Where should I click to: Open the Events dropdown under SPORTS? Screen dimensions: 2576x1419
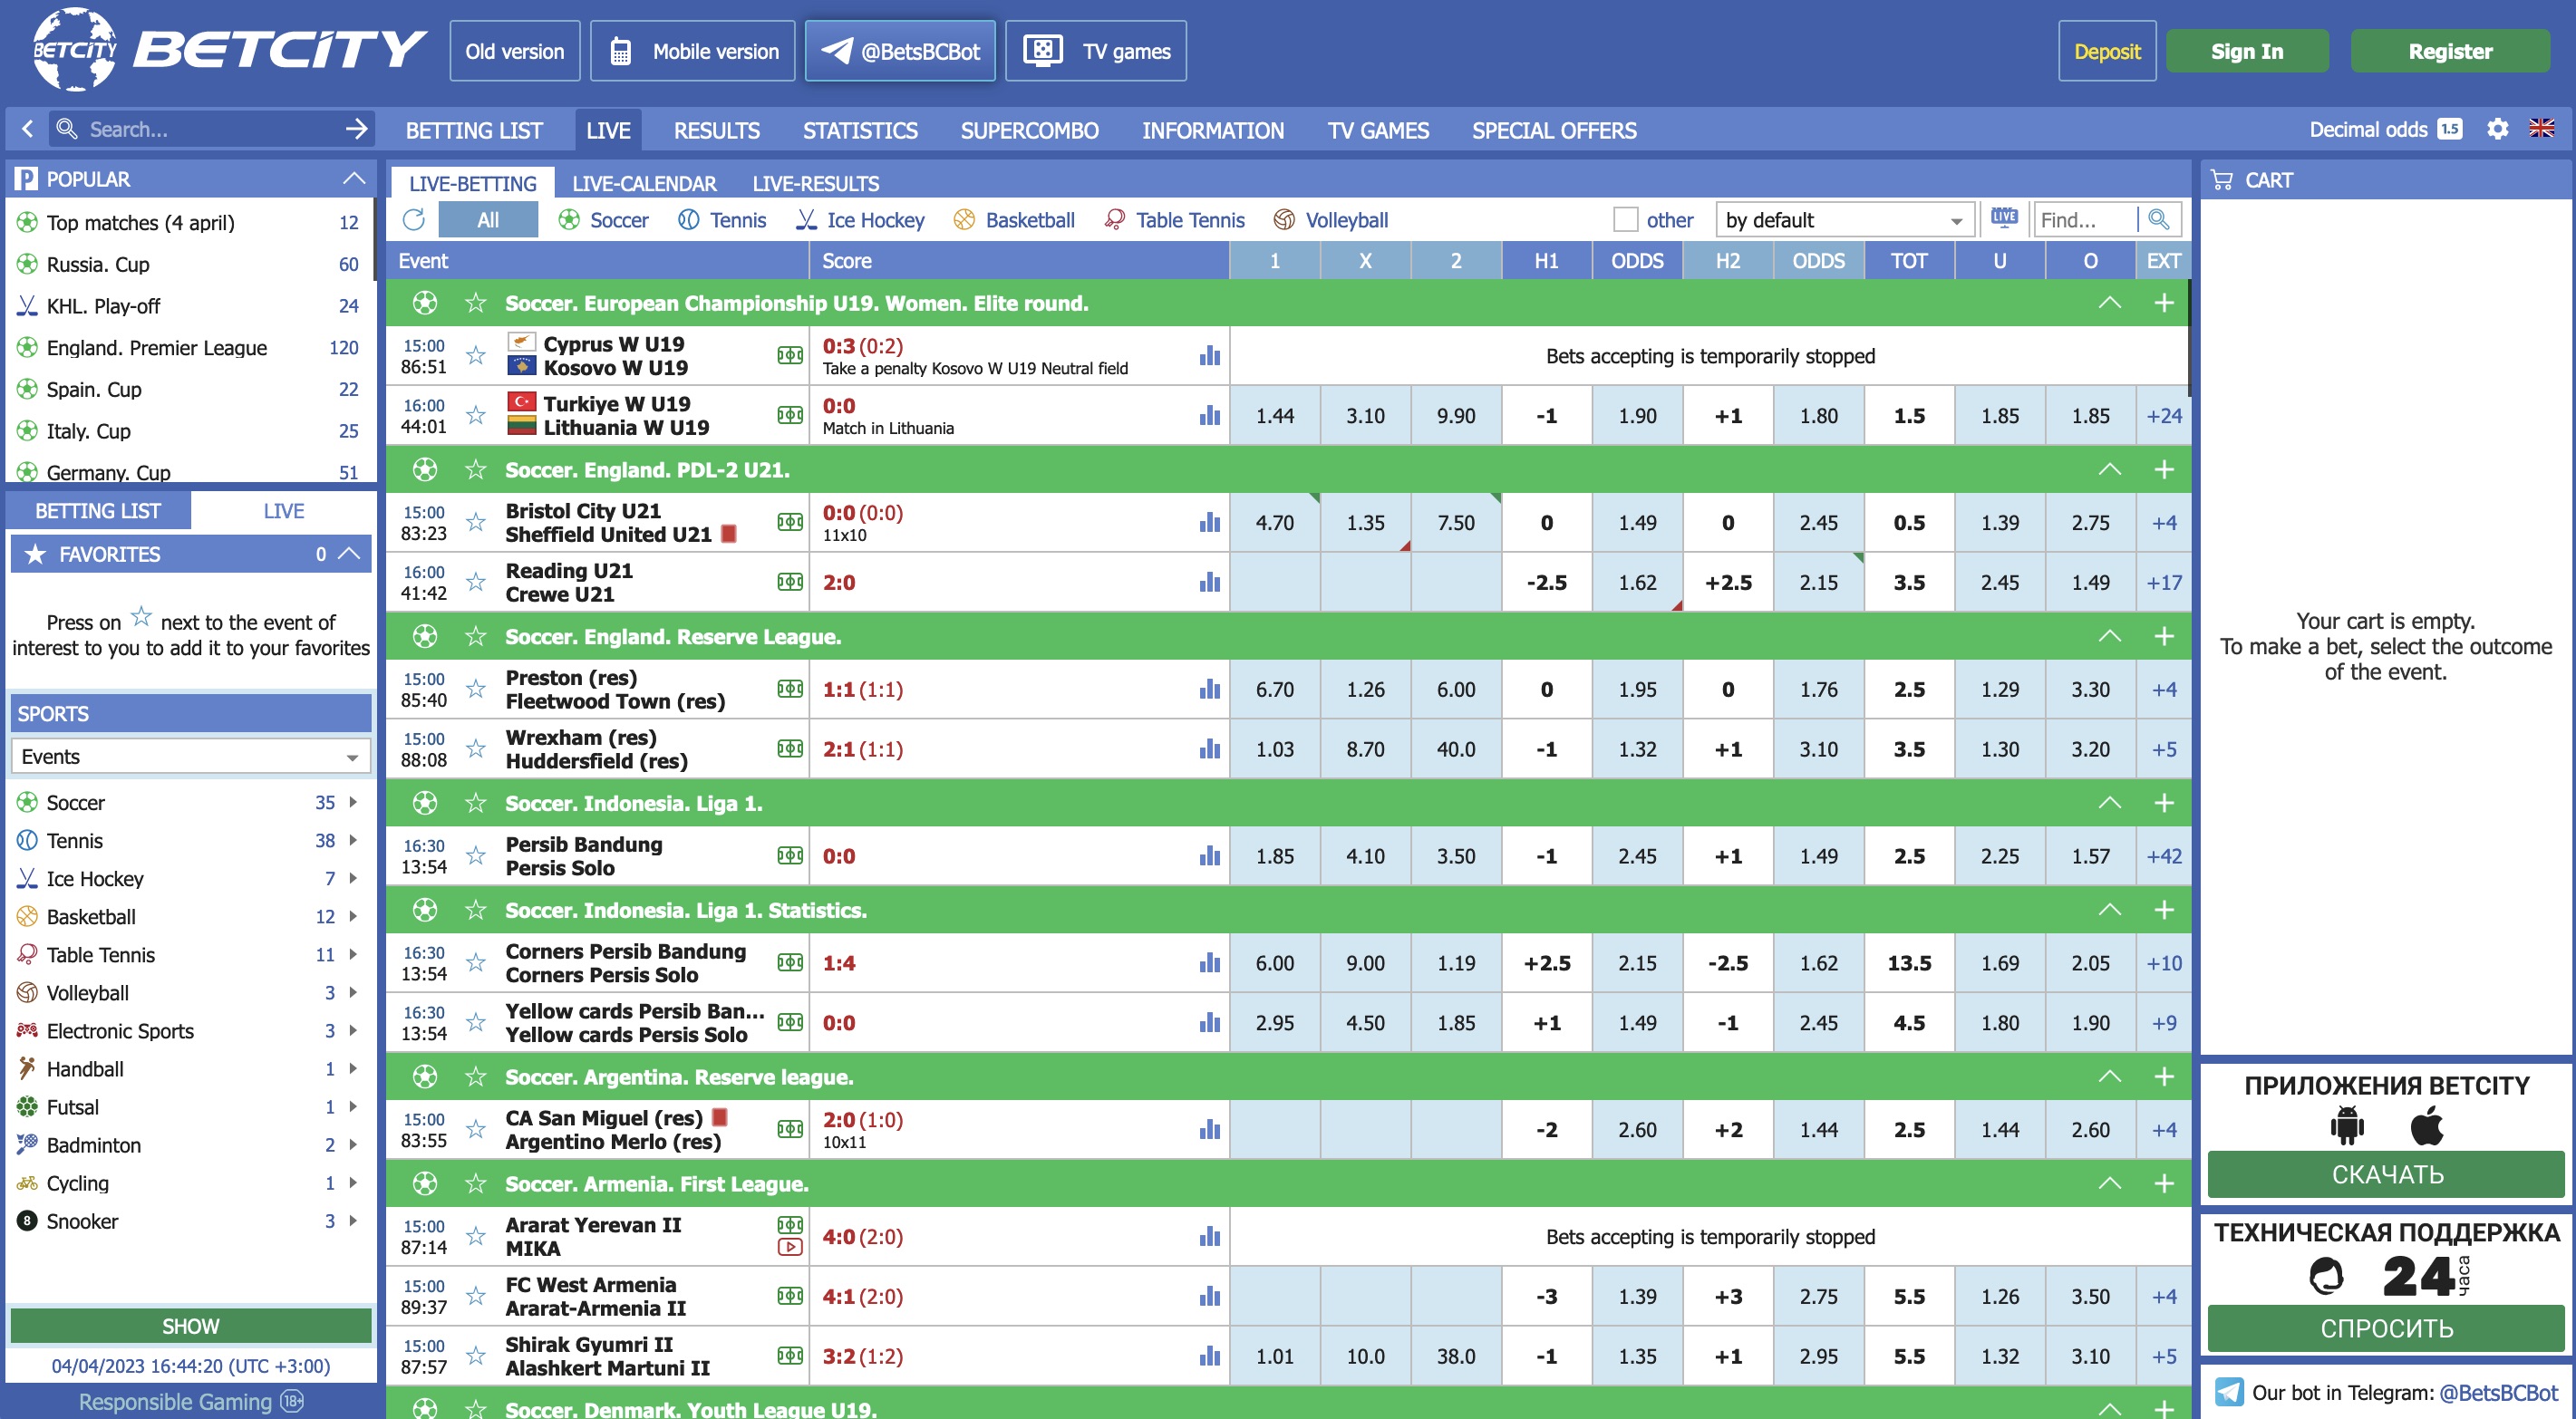pos(190,756)
